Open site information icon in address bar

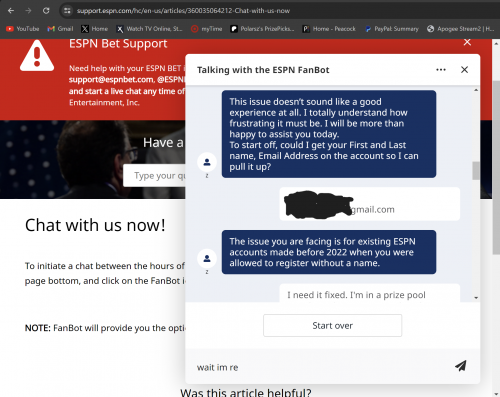pyautogui.click(x=67, y=11)
